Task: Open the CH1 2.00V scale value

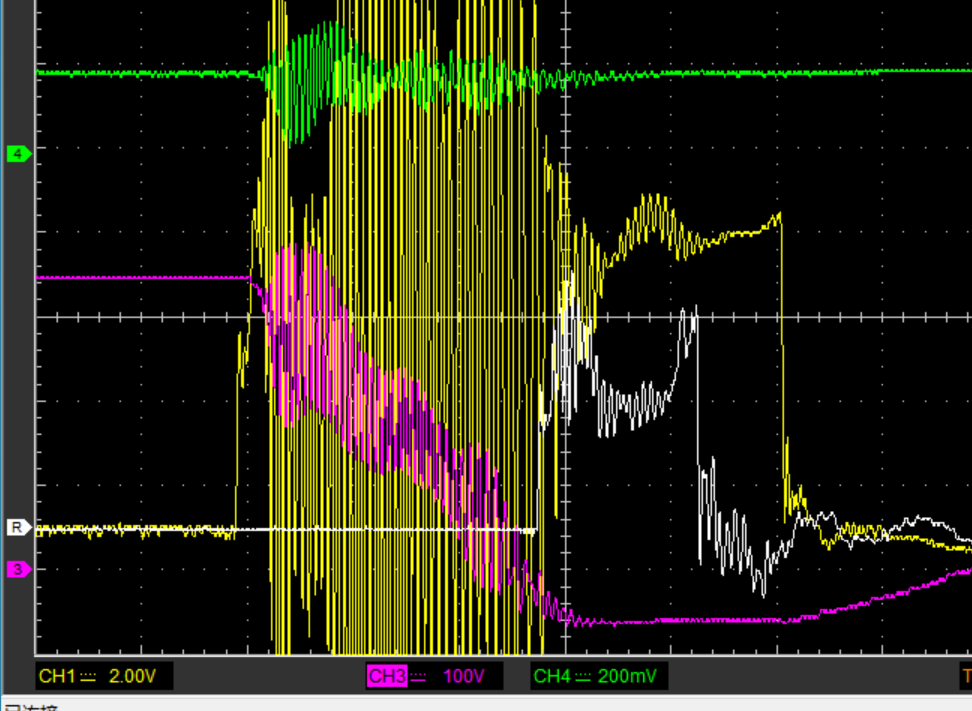Action: coord(133,676)
